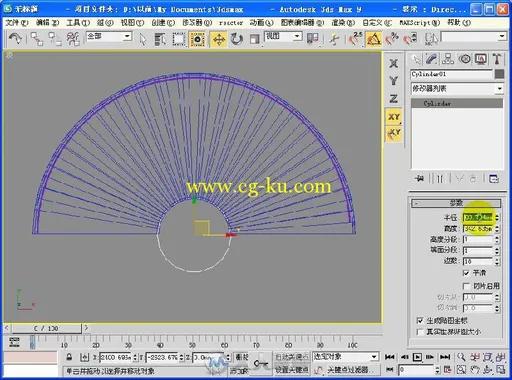This screenshot has height=380, width=512.
Task: Open Edit Named Selection Sets icon
Action: pyautogui.click(x=431, y=39)
